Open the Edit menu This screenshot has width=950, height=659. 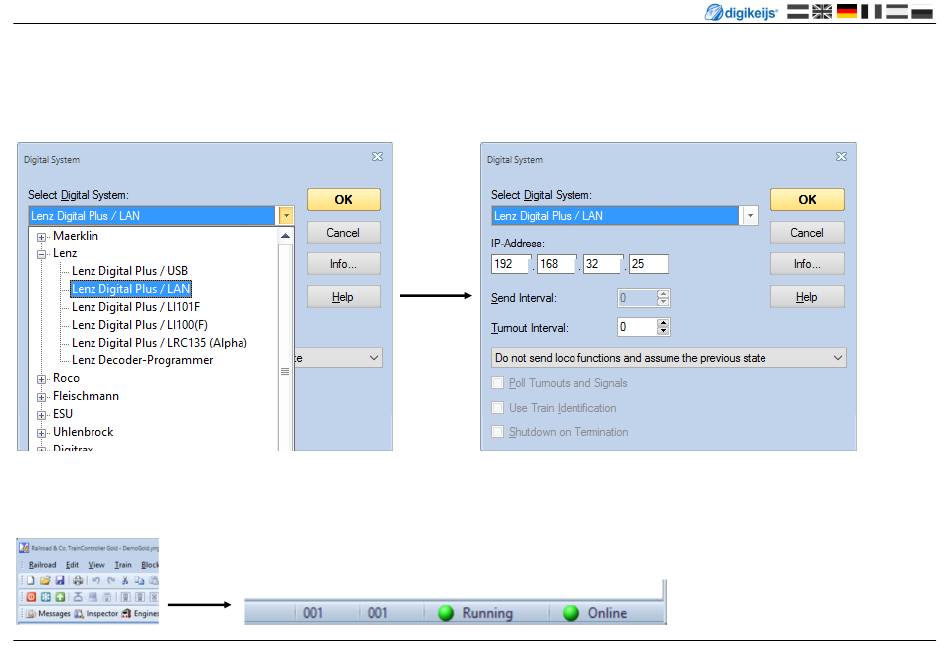click(x=72, y=565)
